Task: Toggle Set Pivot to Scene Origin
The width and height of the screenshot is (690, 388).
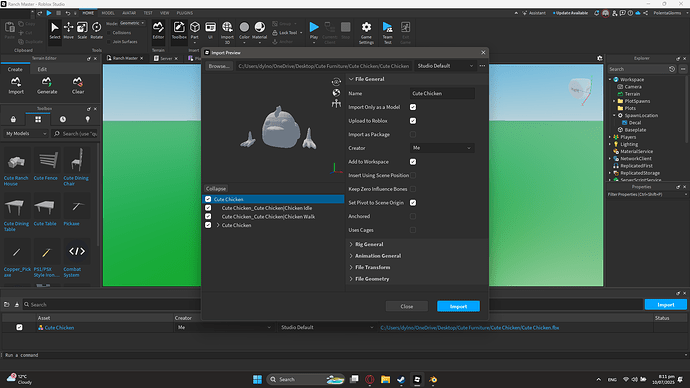Action: coord(413,202)
